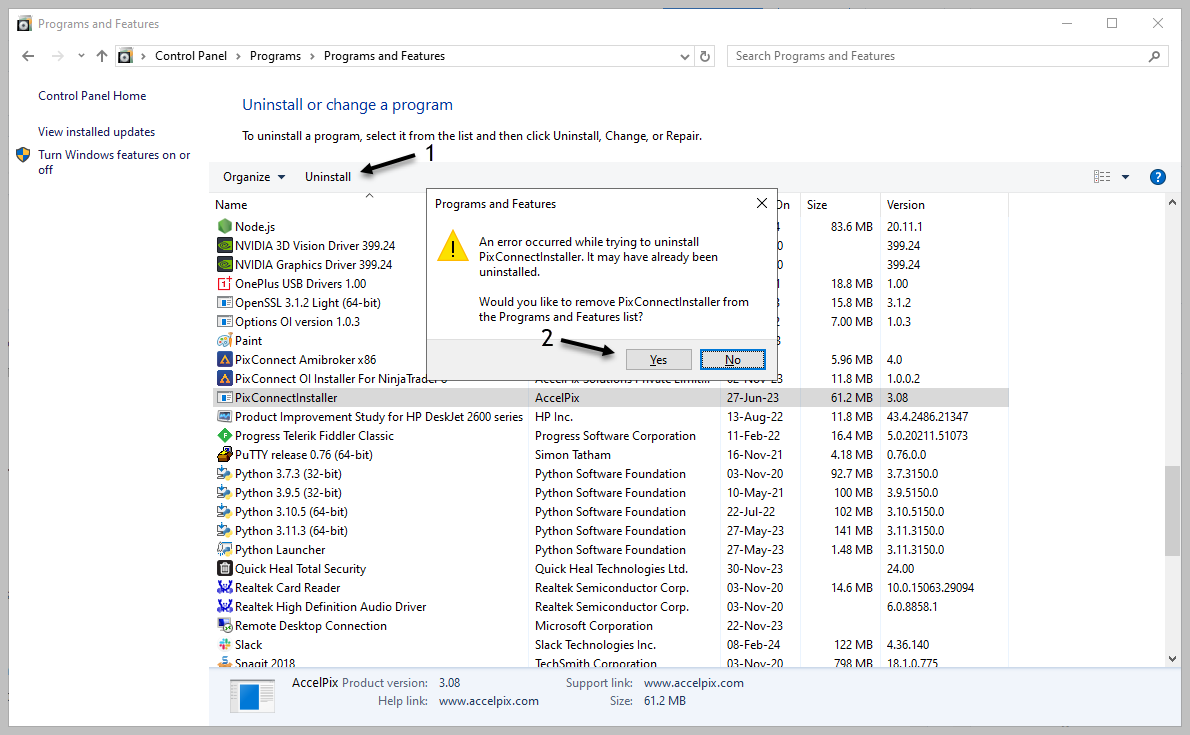Click the refresh icon in address bar
Screen dimensions: 1190x735
[705, 56]
